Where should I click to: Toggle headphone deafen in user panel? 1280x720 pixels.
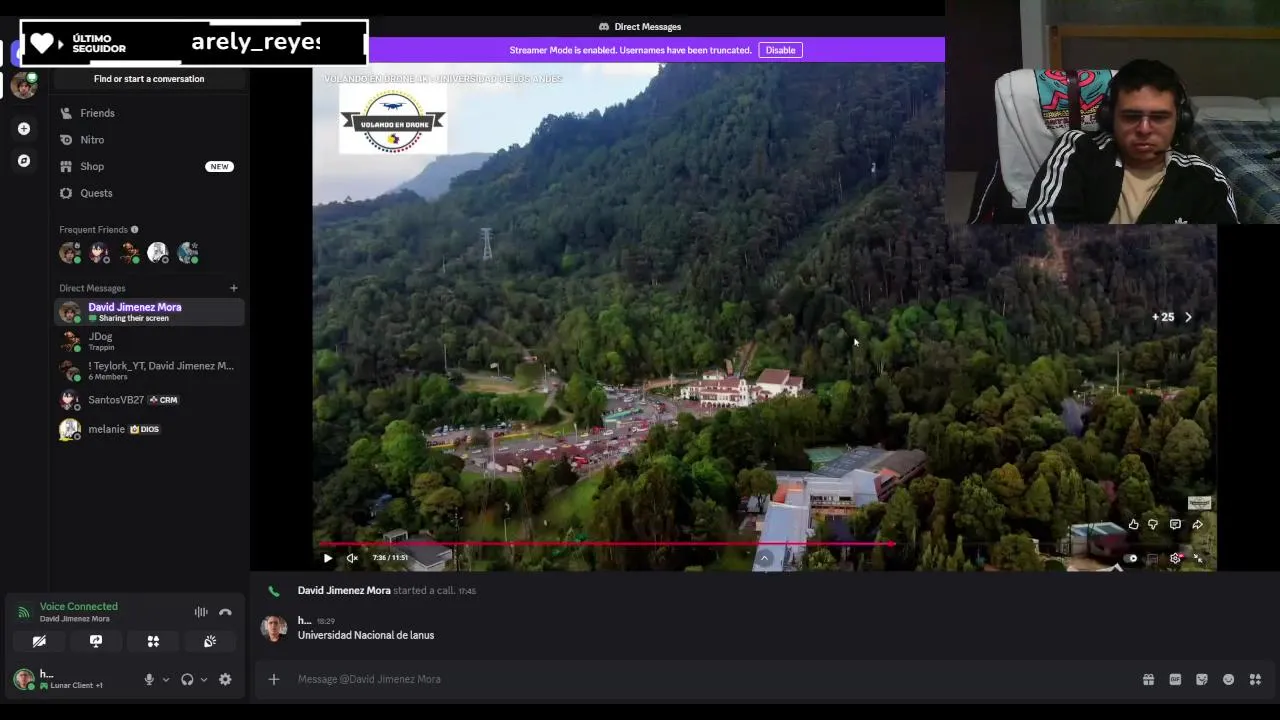tap(187, 679)
